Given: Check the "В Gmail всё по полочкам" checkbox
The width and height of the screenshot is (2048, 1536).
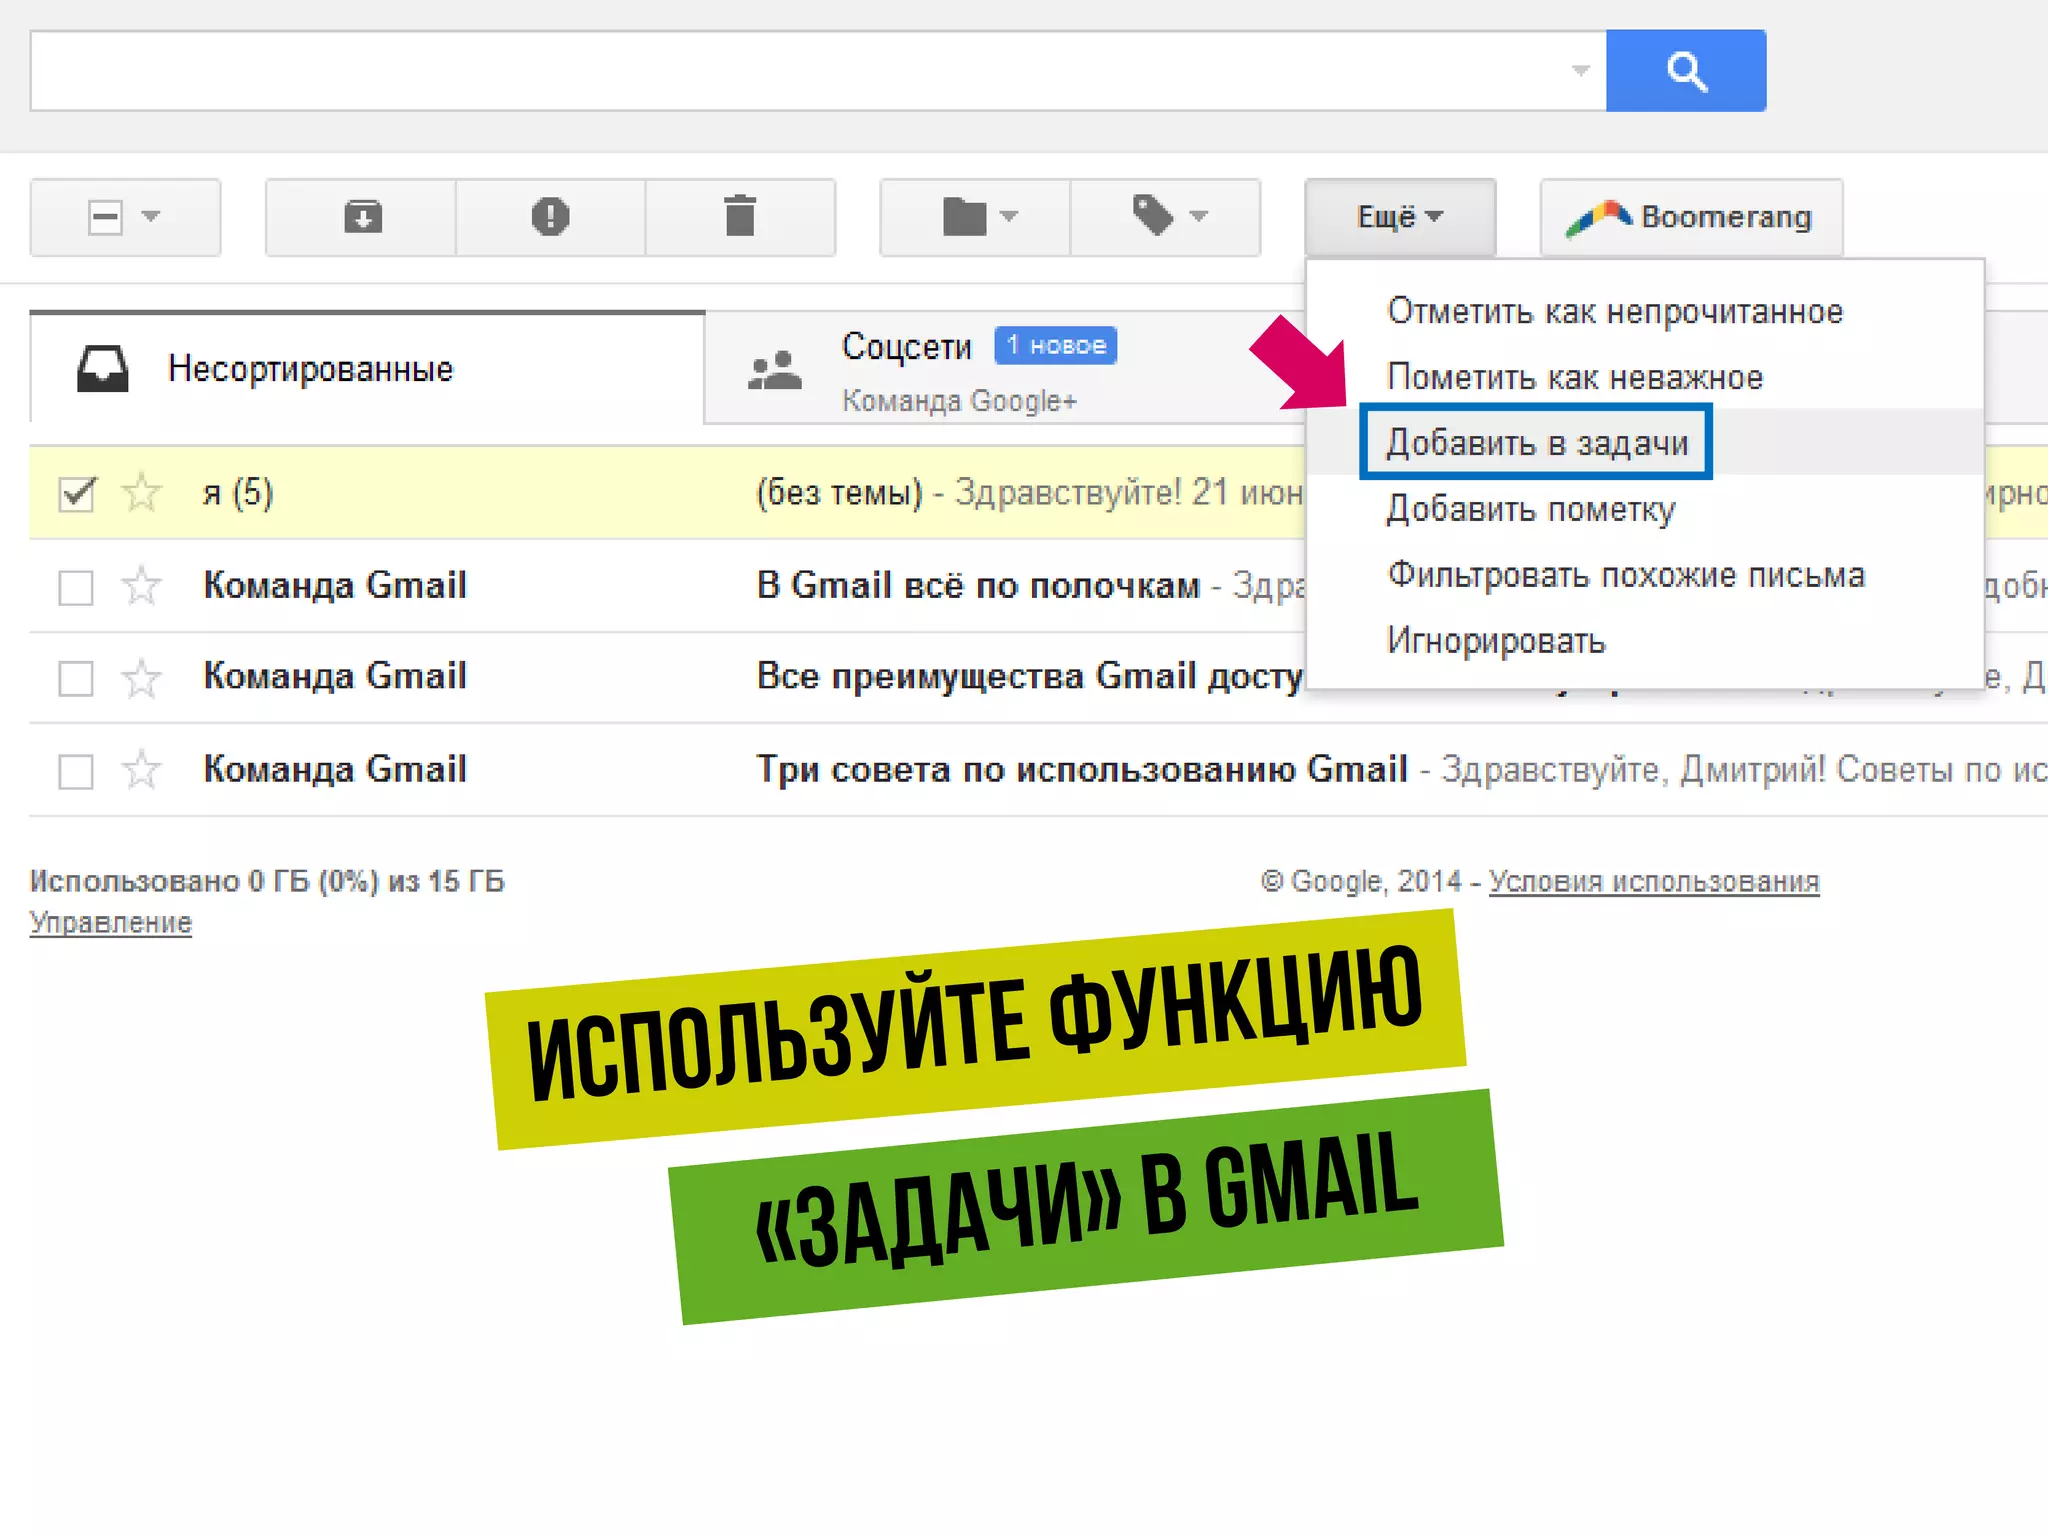Looking at the screenshot, I should (x=77, y=587).
